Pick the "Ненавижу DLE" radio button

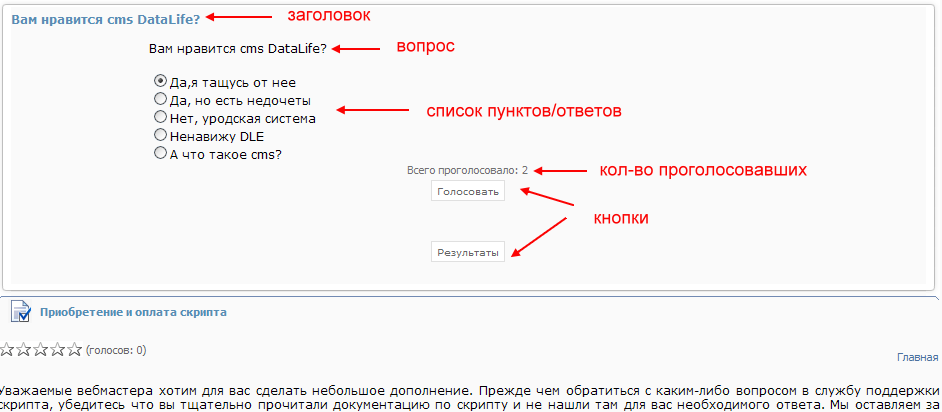160,135
